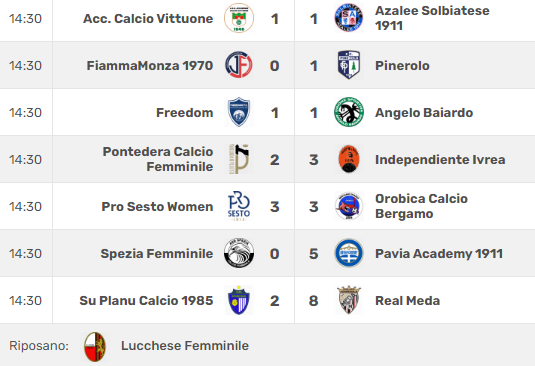Open the Angelo Baiardo green round logo
This screenshot has height=366, width=535.
pos(349,112)
